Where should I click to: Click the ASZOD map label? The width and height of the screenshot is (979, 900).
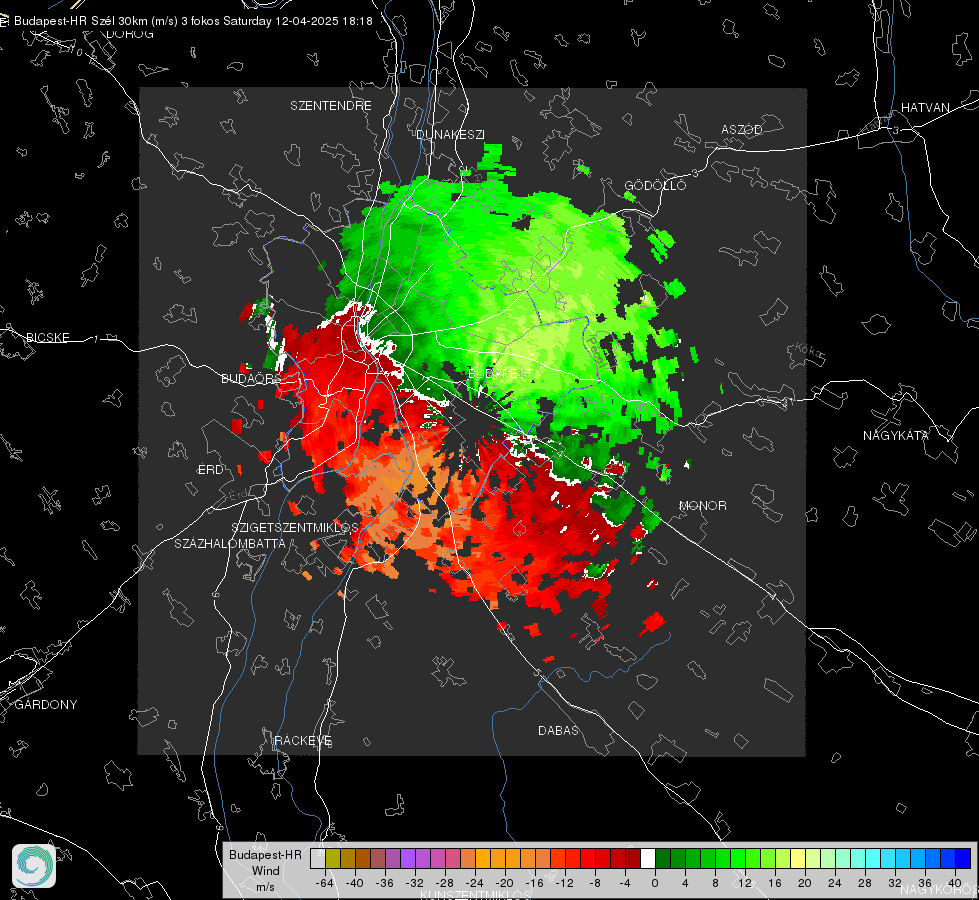tap(742, 129)
